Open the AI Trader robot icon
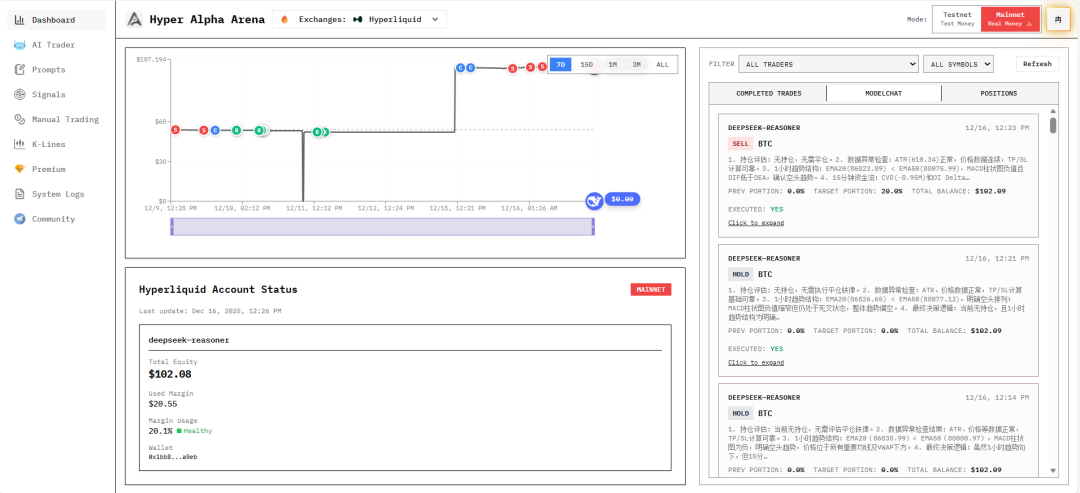Screen dimensions: 1080x493 click(20, 45)
